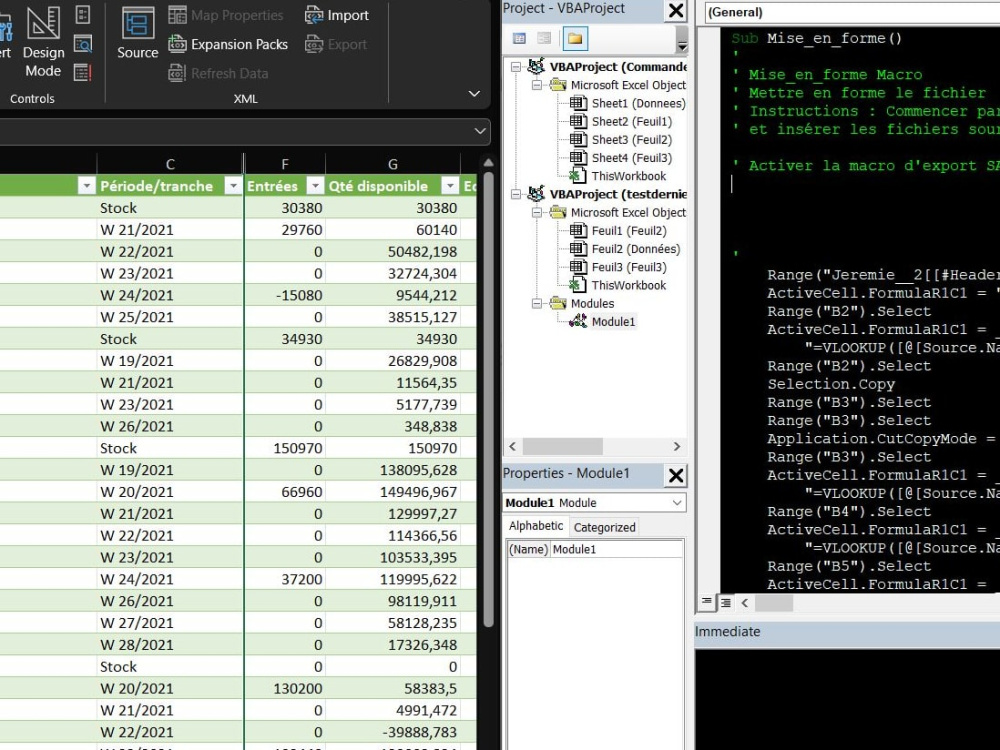Click Run Dialog icon in Controls group

[x=83, y=73]
